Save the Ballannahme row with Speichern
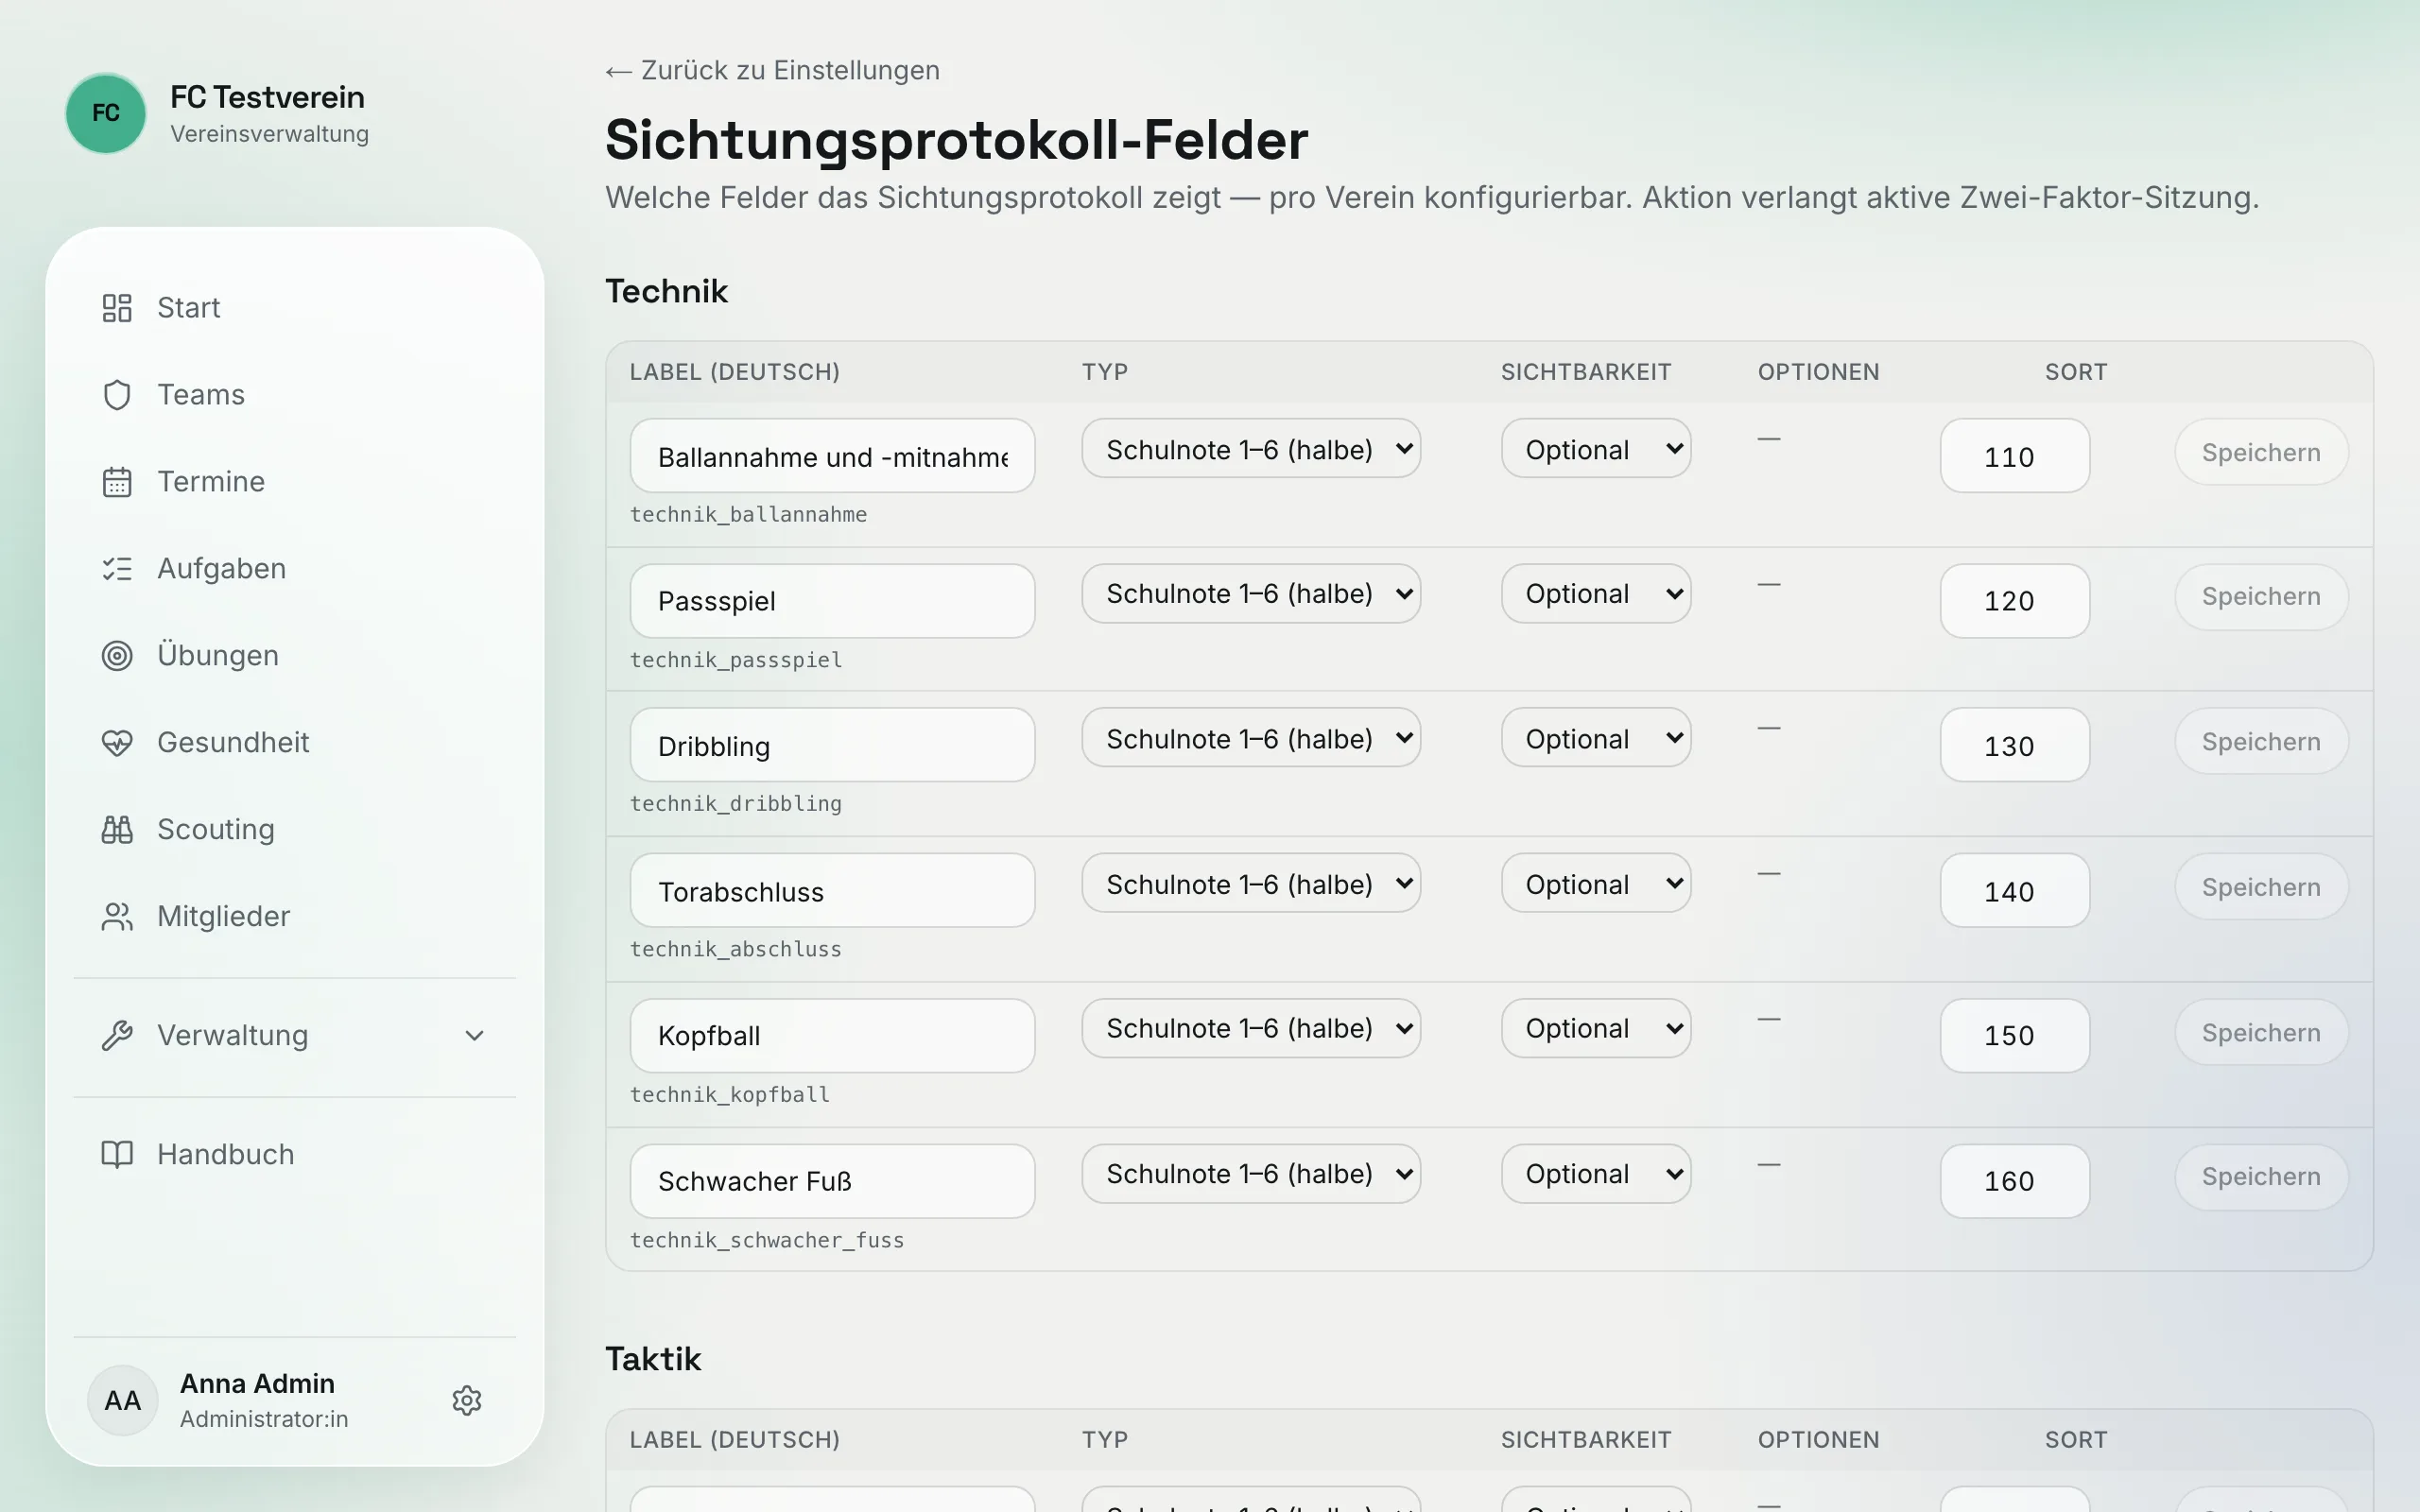Screen dimensions: 2420x1512 point(2261,452)
